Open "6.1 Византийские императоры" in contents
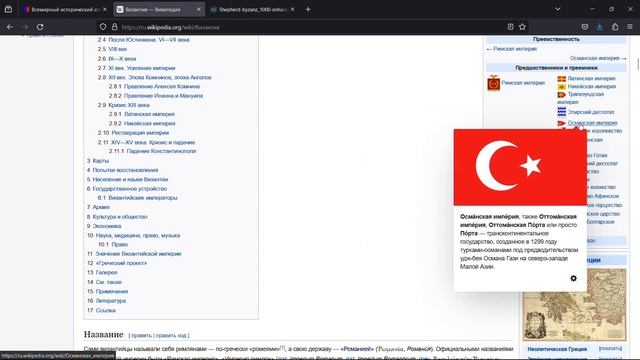Viewport: 640px width, 360px height. click(138, 198)
